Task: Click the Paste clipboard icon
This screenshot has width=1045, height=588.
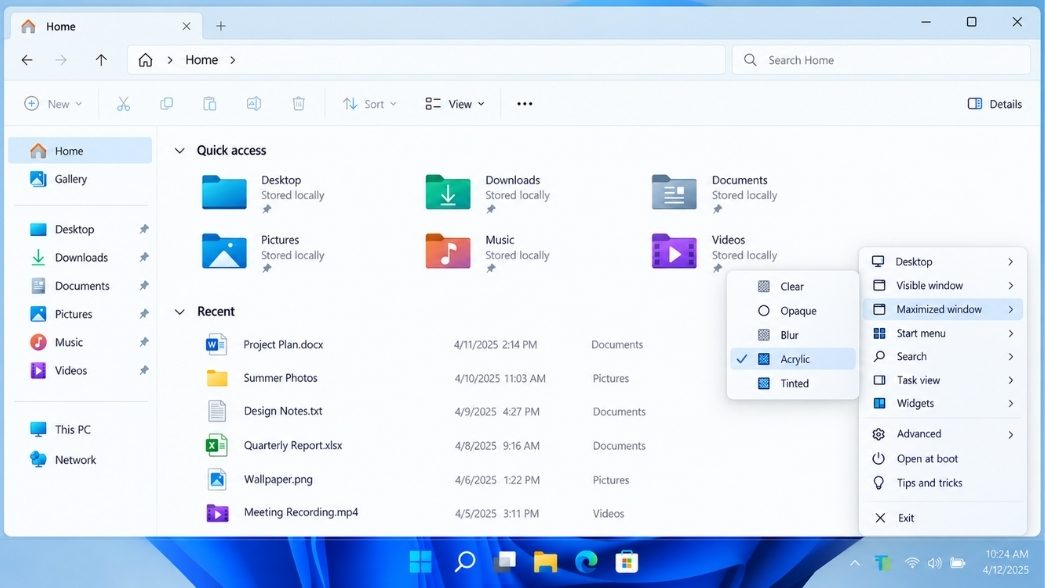Action: (210, 104)
